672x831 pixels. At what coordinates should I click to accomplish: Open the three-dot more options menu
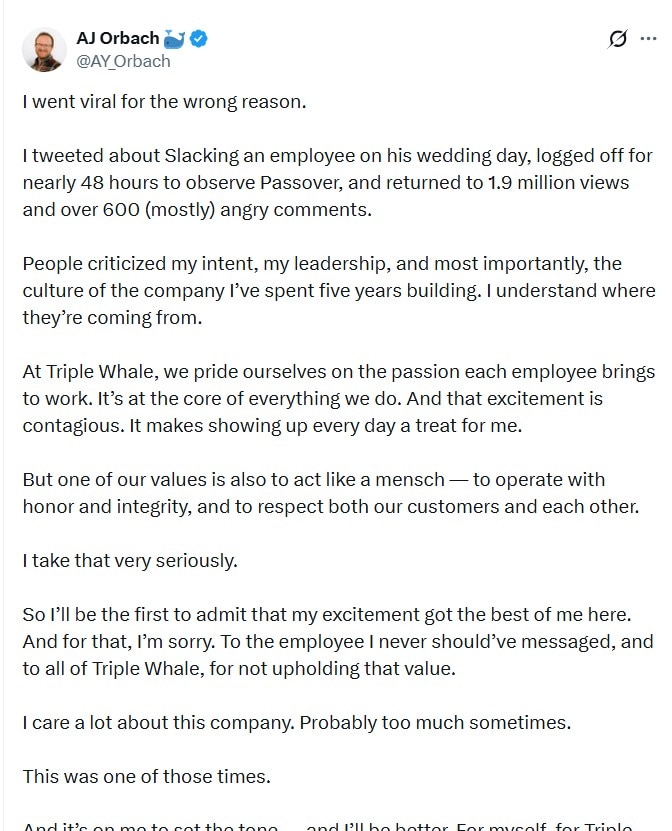tap(650, 39)
